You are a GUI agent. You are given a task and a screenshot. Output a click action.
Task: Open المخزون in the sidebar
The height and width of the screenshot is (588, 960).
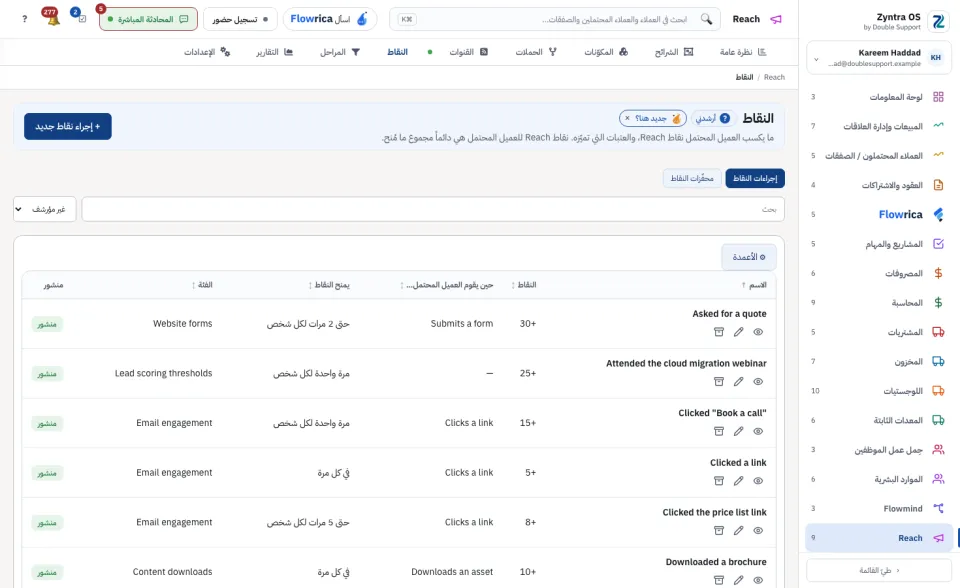pyautogui.click(x=878, y=361)
